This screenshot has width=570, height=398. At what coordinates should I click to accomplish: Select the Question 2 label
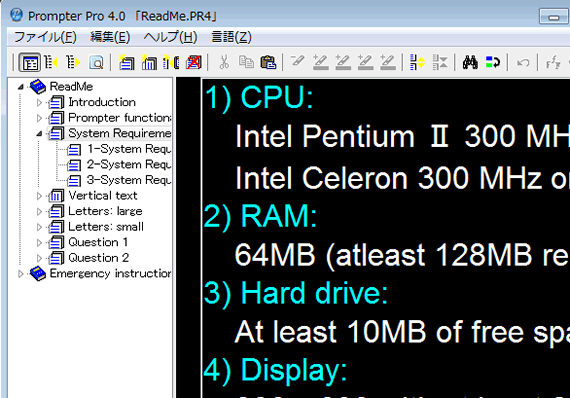point(99,258)
